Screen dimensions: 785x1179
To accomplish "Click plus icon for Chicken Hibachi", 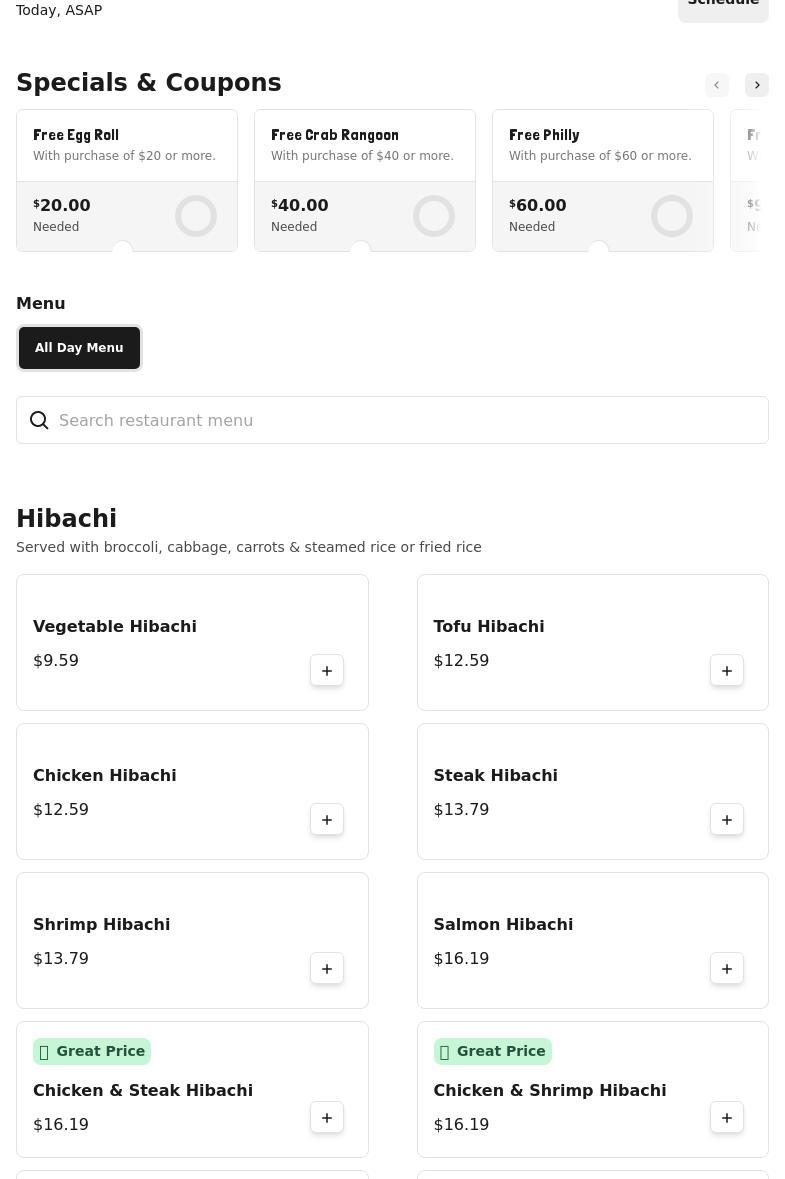I will 327,820.
